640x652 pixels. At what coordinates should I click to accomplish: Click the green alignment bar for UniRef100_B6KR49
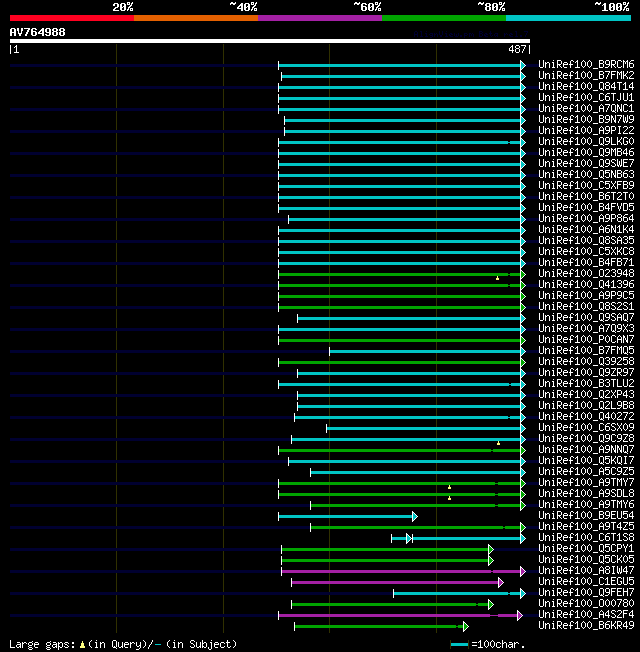[x=379, y=627]
